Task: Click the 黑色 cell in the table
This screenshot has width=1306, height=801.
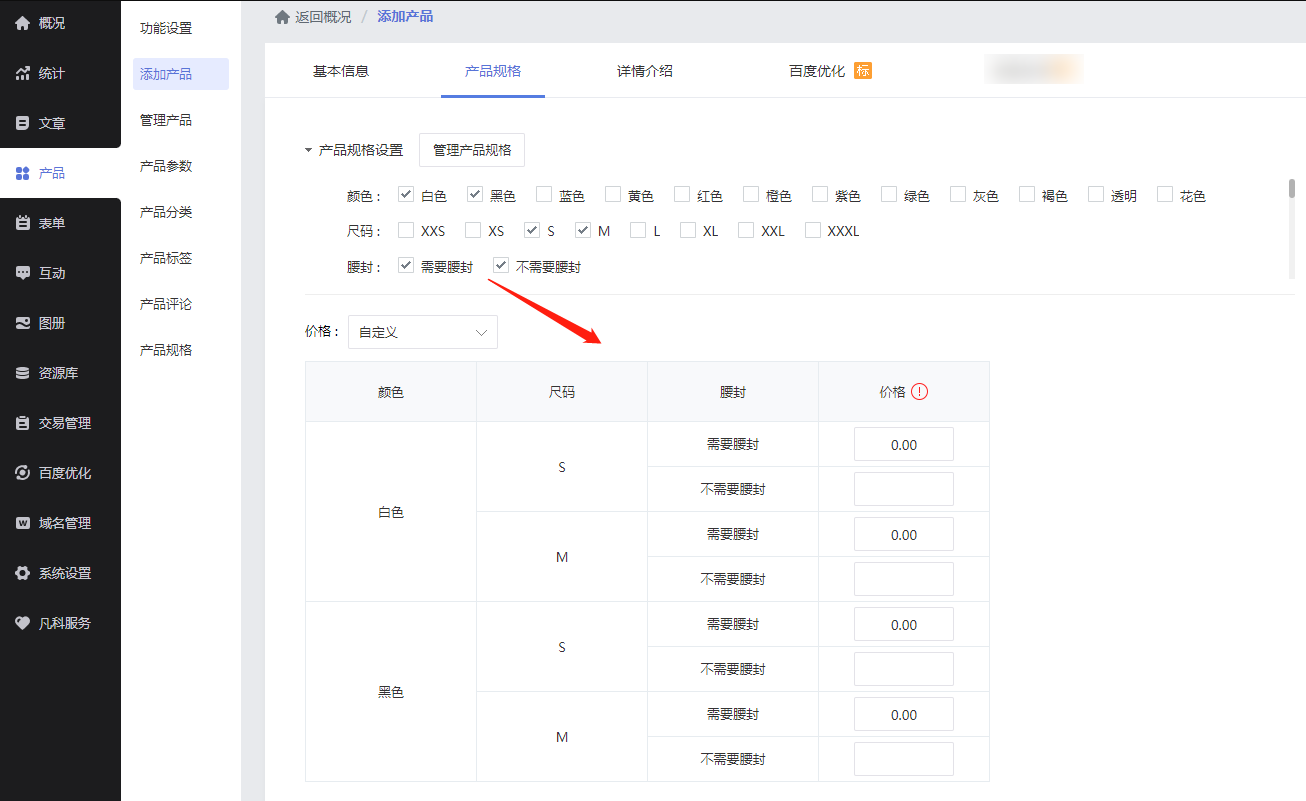Action: [391, 692]
